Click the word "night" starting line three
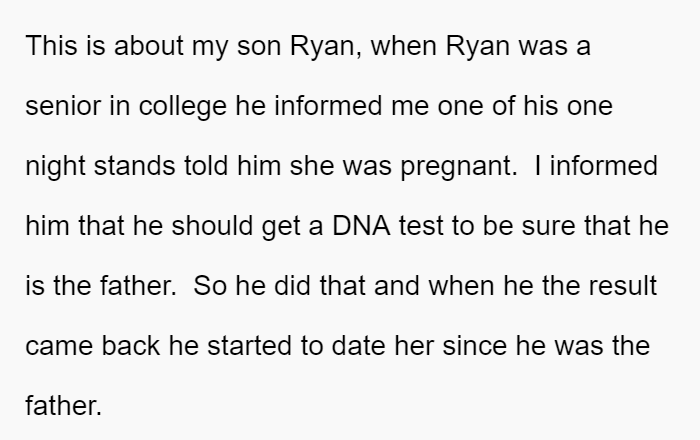Image resolution: width=700 pixels, height=440 pixels. tap(55, 166)
